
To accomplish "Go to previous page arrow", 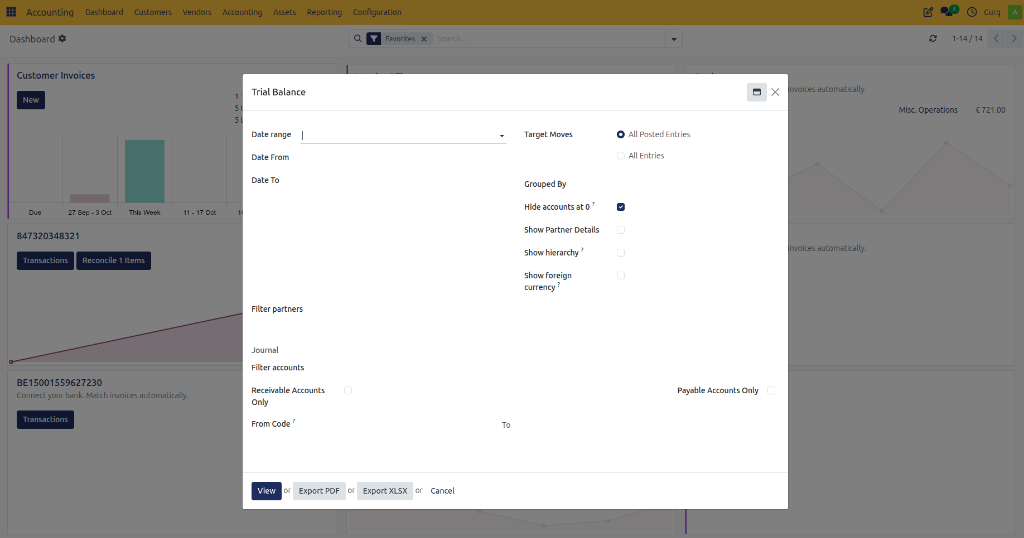I will (996, 39).
